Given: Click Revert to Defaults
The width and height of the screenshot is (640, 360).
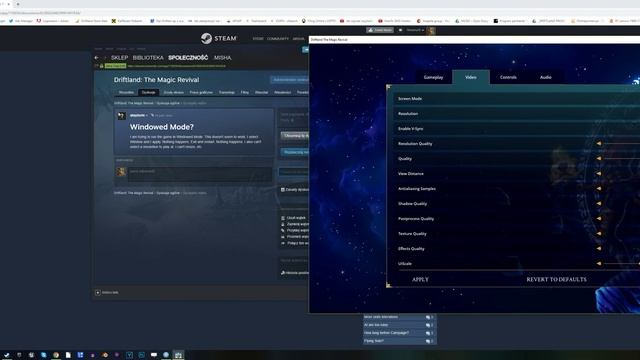Looking at the screenshot, I should pos(556,280).
